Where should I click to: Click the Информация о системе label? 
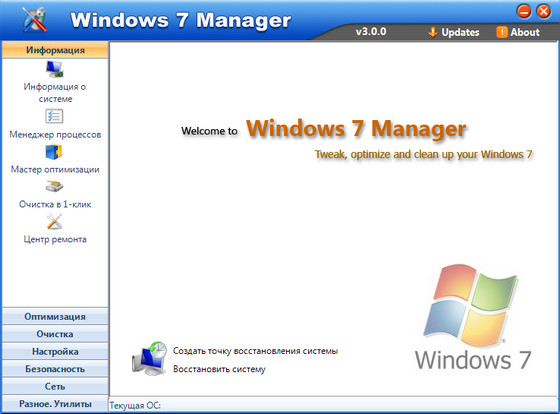(55, 93)
